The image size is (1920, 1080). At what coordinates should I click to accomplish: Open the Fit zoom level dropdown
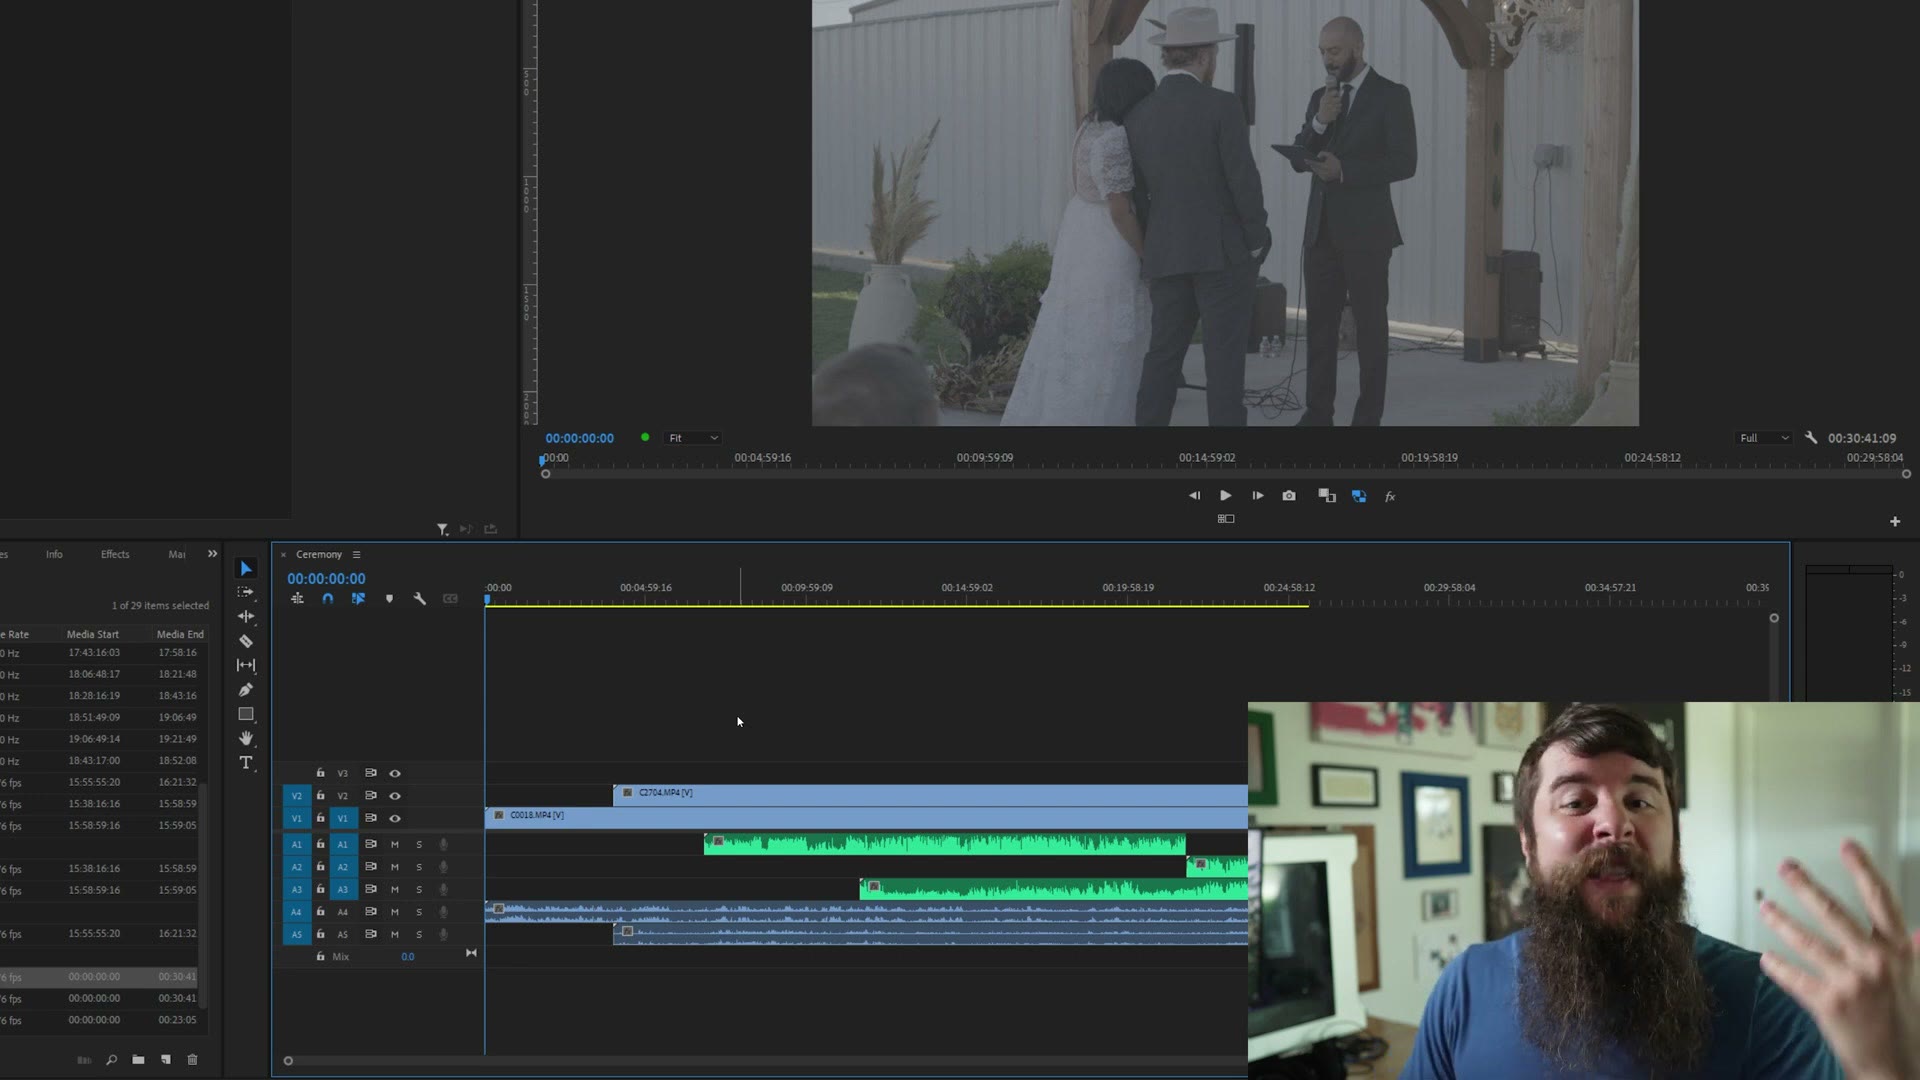point(693,438)
